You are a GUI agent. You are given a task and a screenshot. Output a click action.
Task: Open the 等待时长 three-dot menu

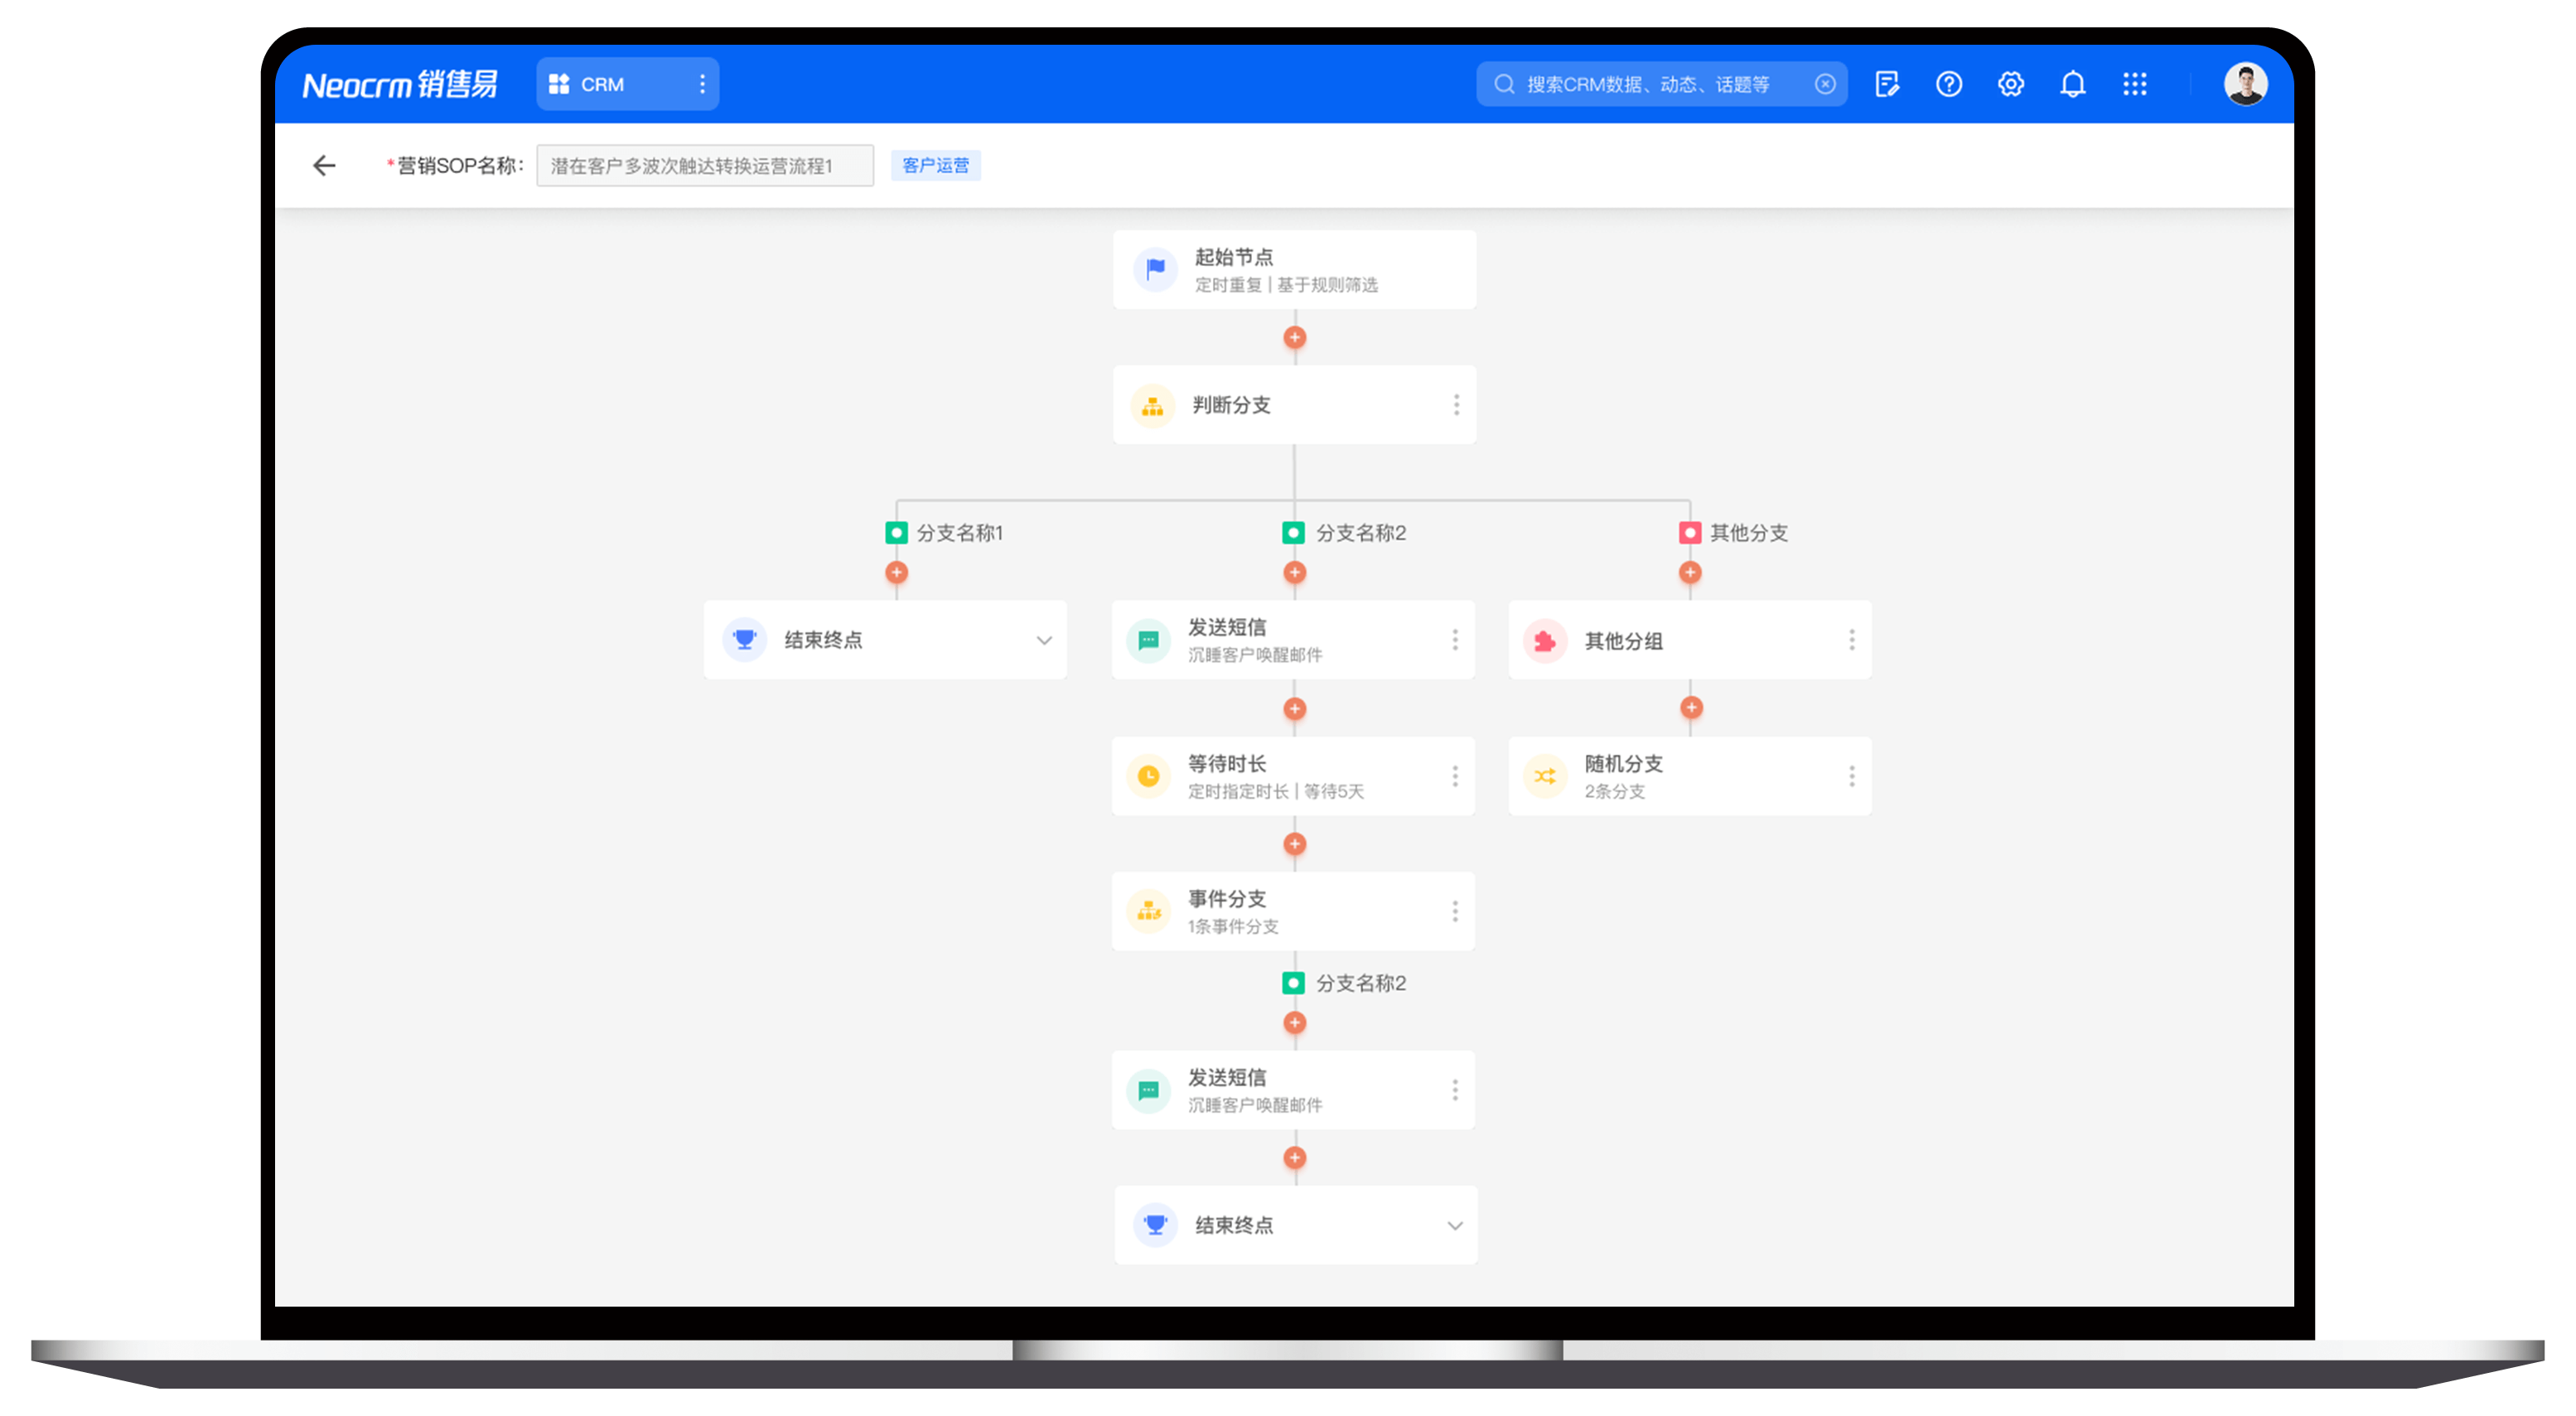coord(1455,776)
